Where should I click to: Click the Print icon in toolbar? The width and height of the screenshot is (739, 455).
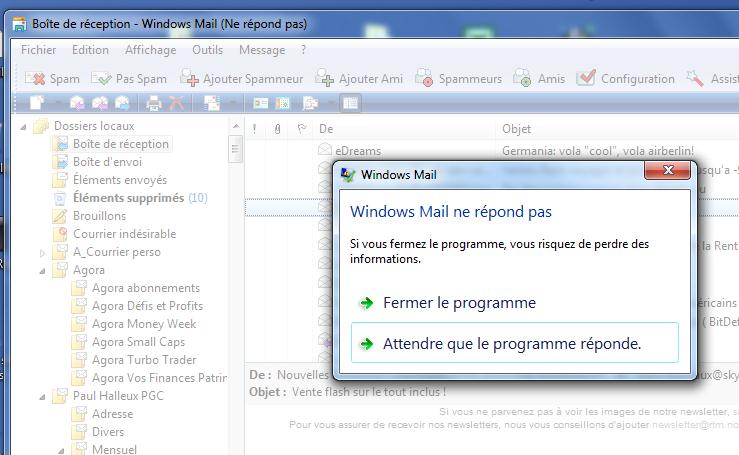tap(154, 102)
